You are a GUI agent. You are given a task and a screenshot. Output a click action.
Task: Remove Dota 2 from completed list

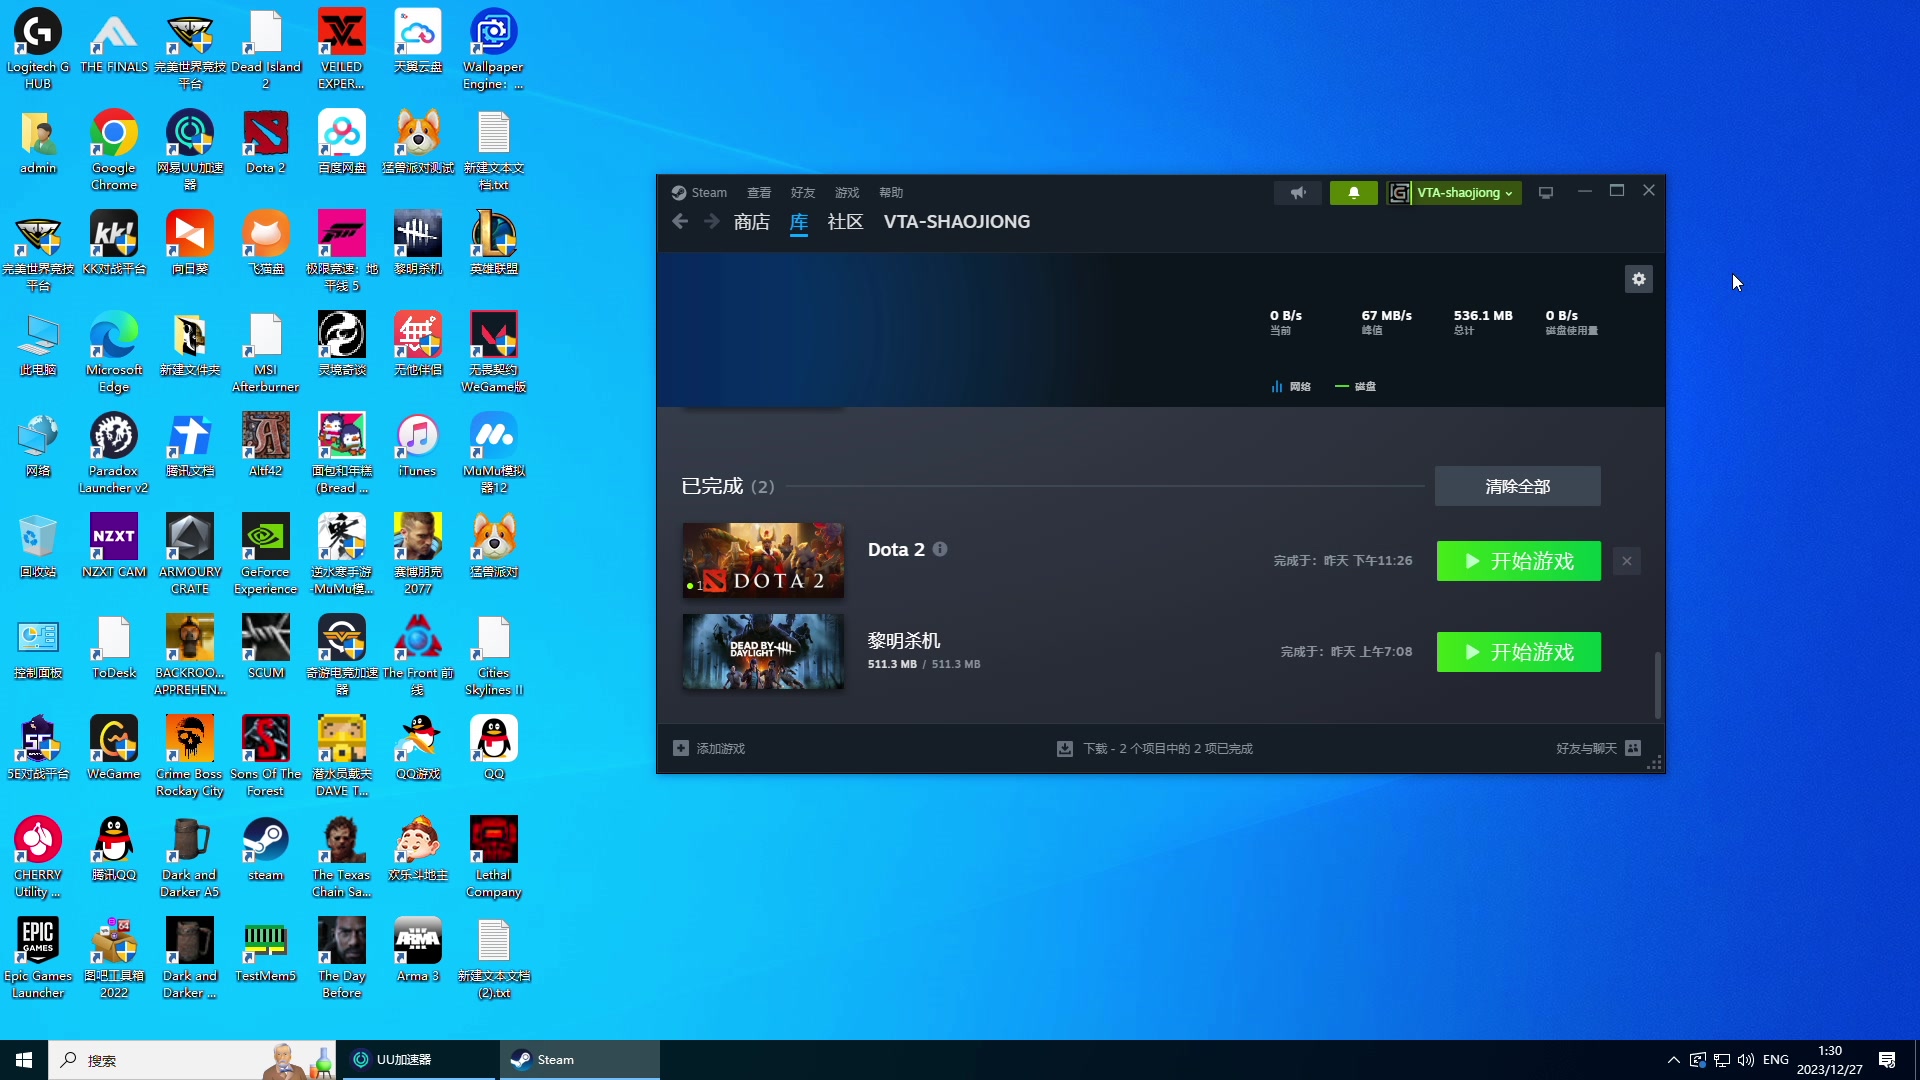tap(1627, 561)
